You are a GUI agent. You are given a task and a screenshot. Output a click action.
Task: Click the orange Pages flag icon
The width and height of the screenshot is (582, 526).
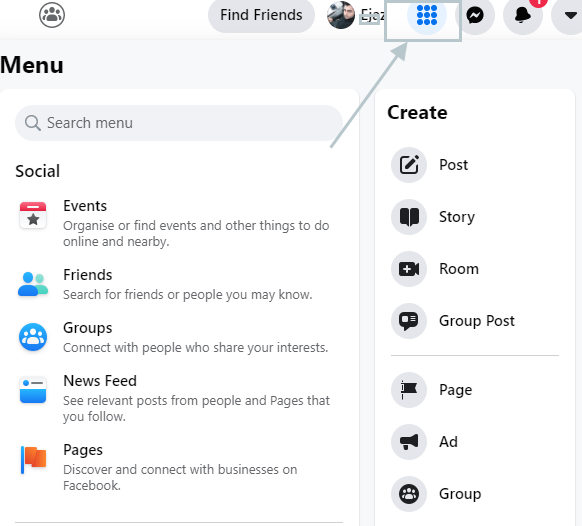[x=33, y=459]
